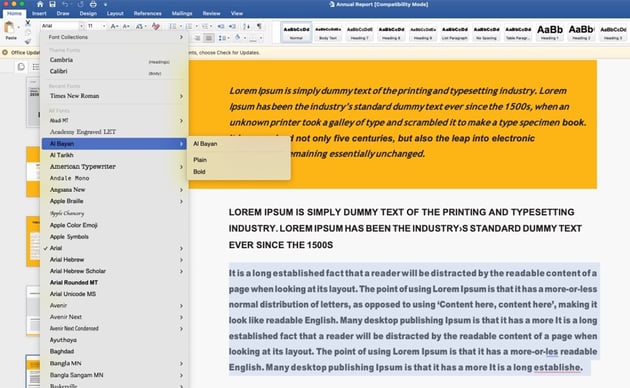Increase paragraph indent
630x388 pixels.
pyautogui.click(x=232, y=26)
